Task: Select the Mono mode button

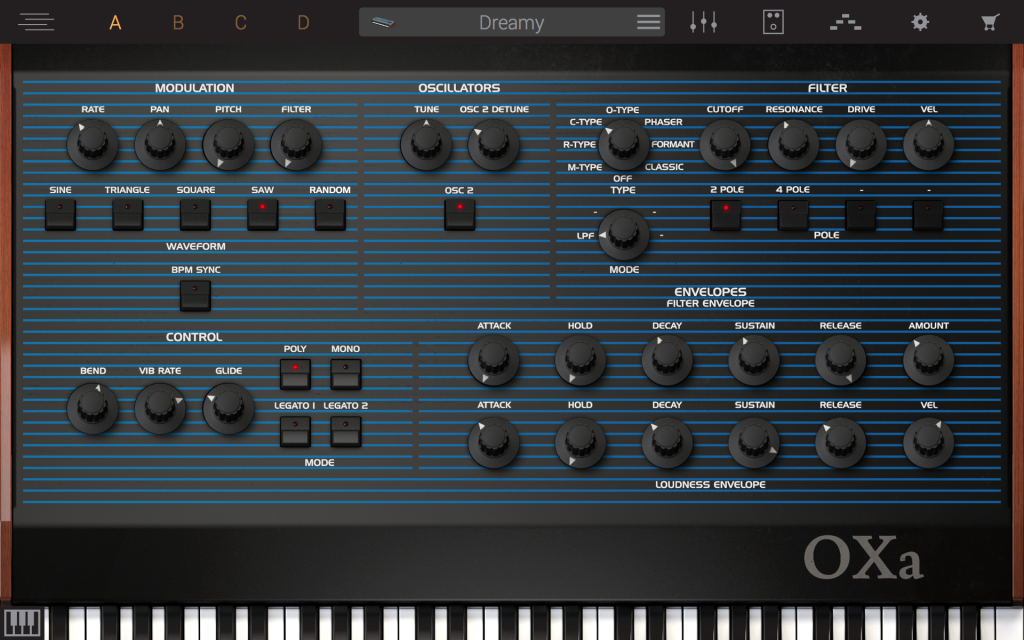Action: [x=345, y=374]
